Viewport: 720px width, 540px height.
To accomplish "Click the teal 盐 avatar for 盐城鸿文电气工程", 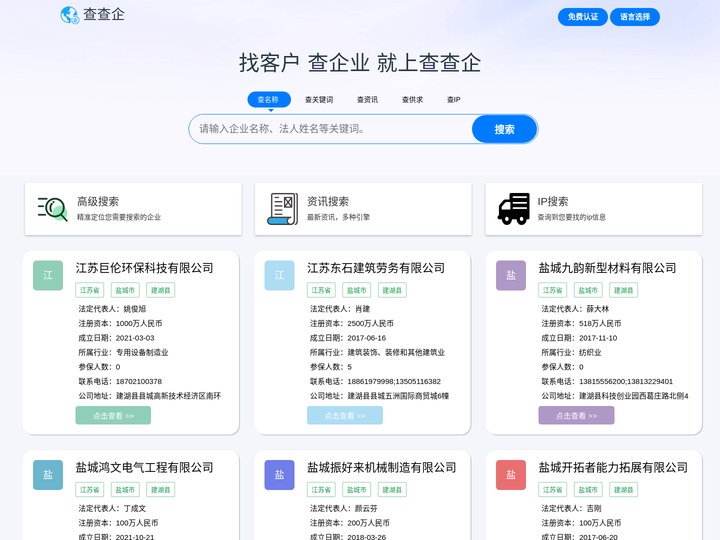I will pos(48,475).
